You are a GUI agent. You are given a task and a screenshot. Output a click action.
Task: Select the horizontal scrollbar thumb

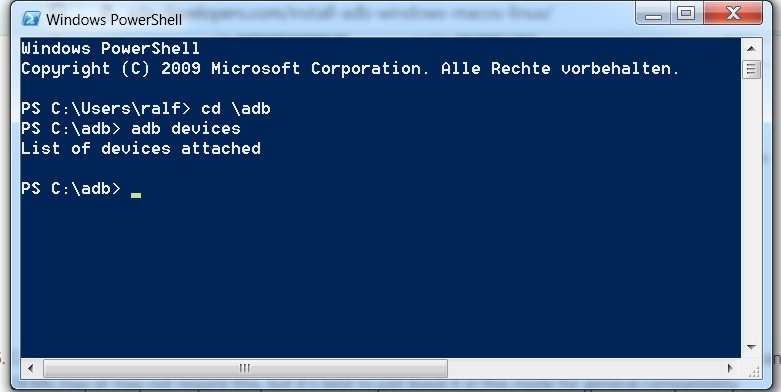(245, 369)
